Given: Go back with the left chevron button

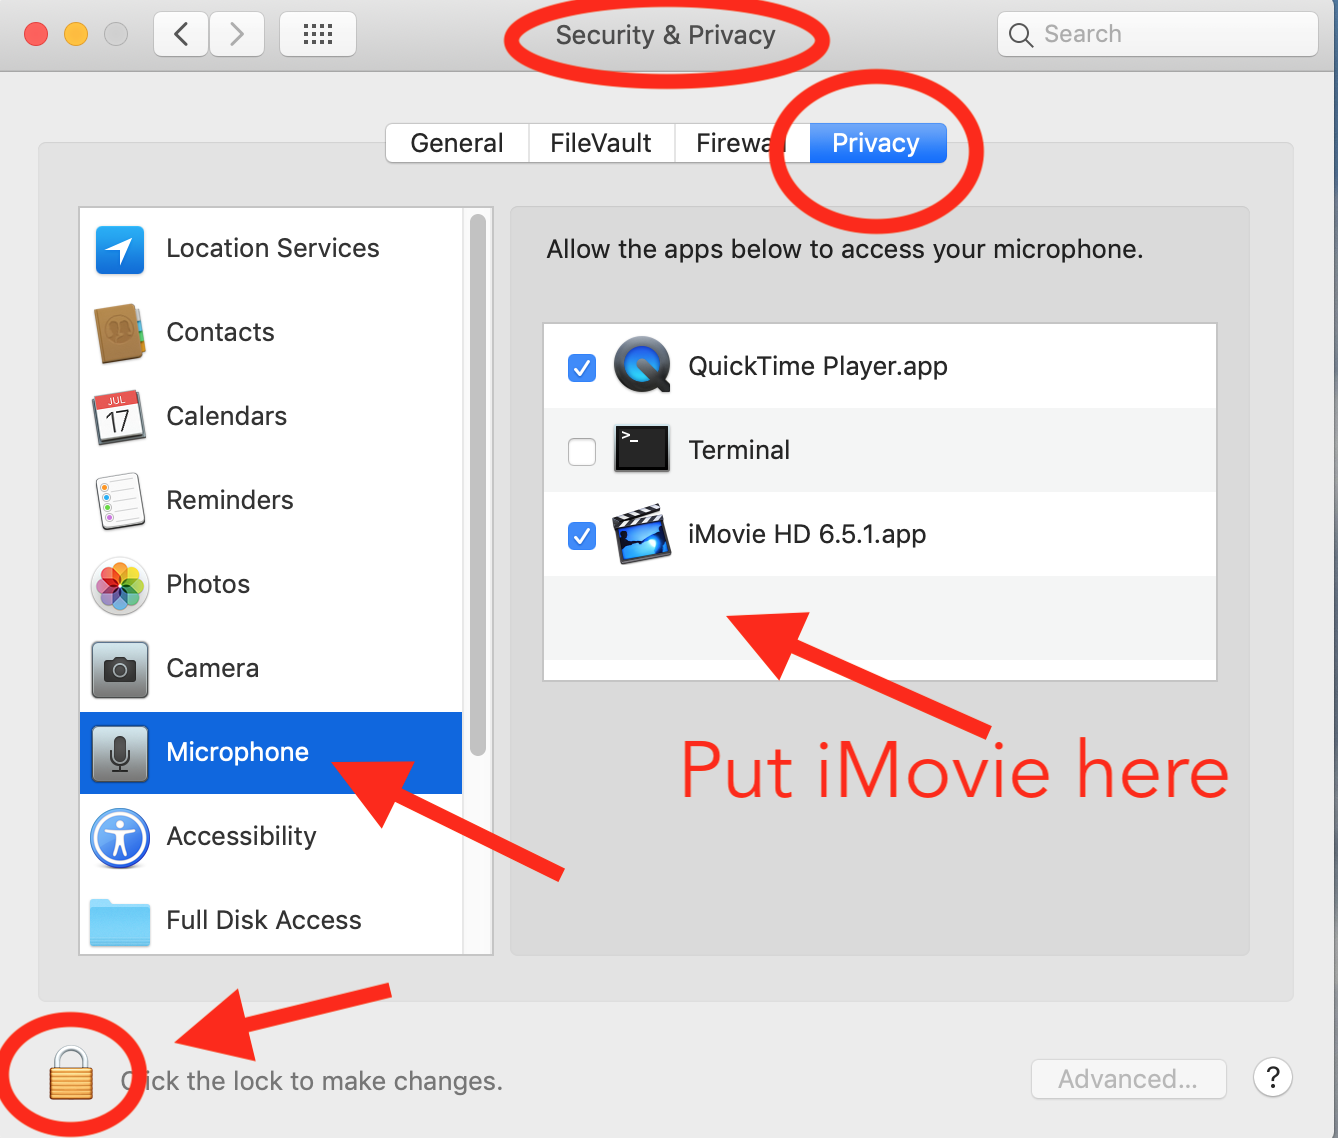Looking at the screenshot, I should click(181, 35).
